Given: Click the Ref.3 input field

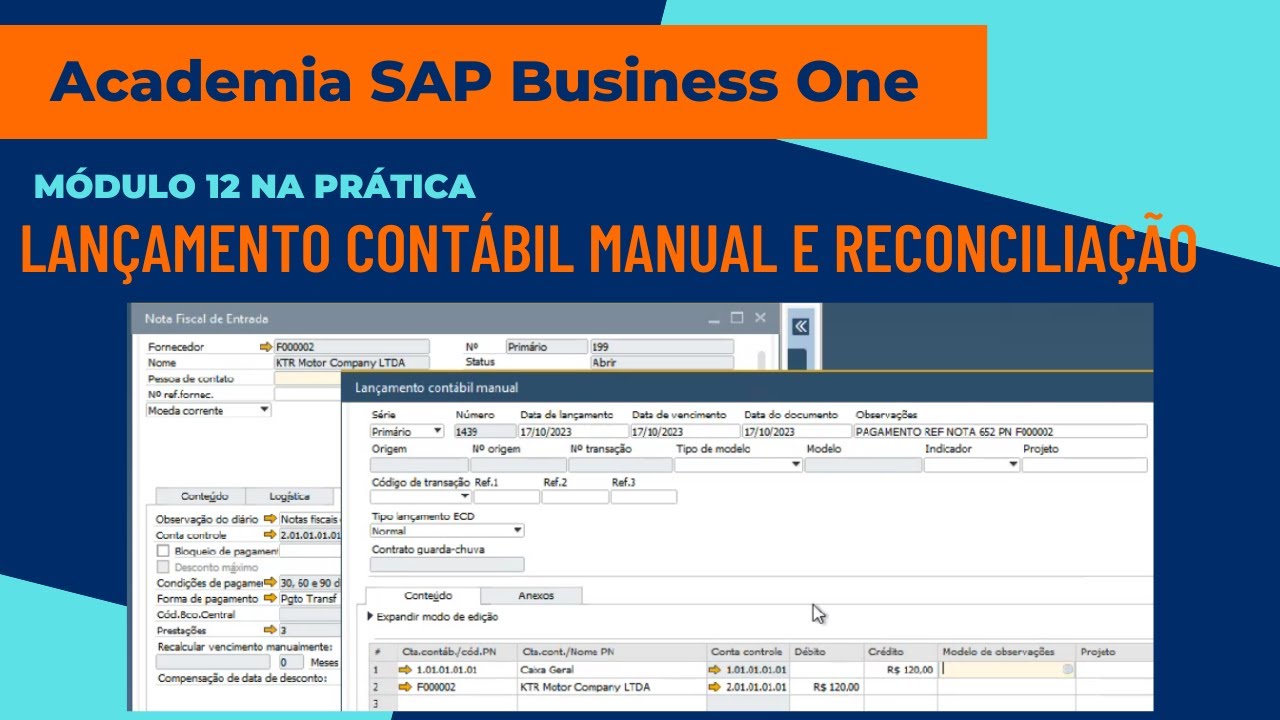Looking at the screenshot, I should coord(643,497).
